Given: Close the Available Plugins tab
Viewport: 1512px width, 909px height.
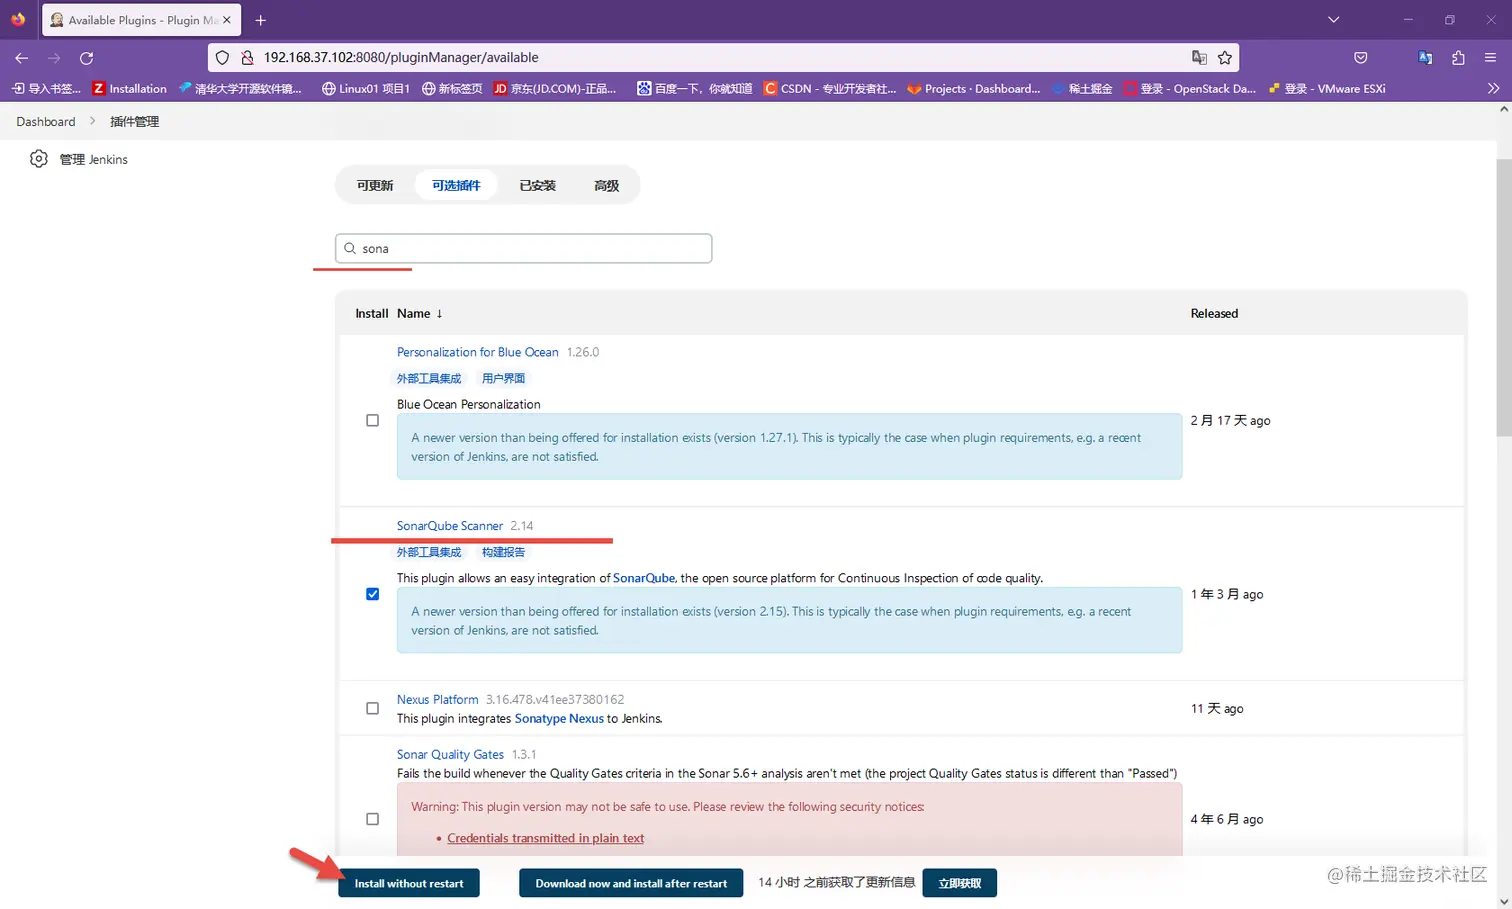Looking at the screenshot, I should (227, 20).
